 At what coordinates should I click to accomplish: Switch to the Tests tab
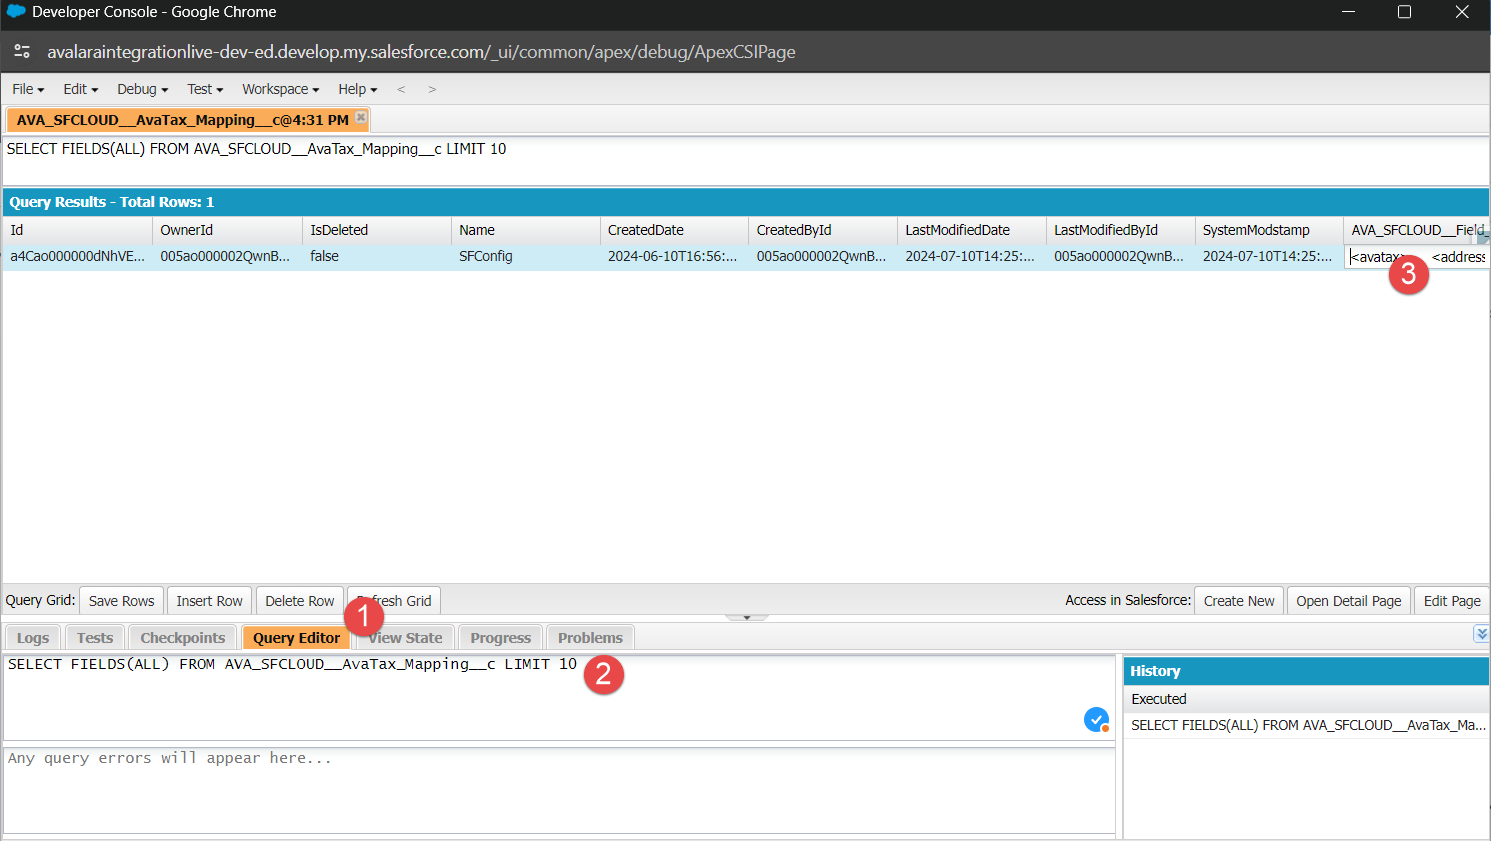(95, 638)
